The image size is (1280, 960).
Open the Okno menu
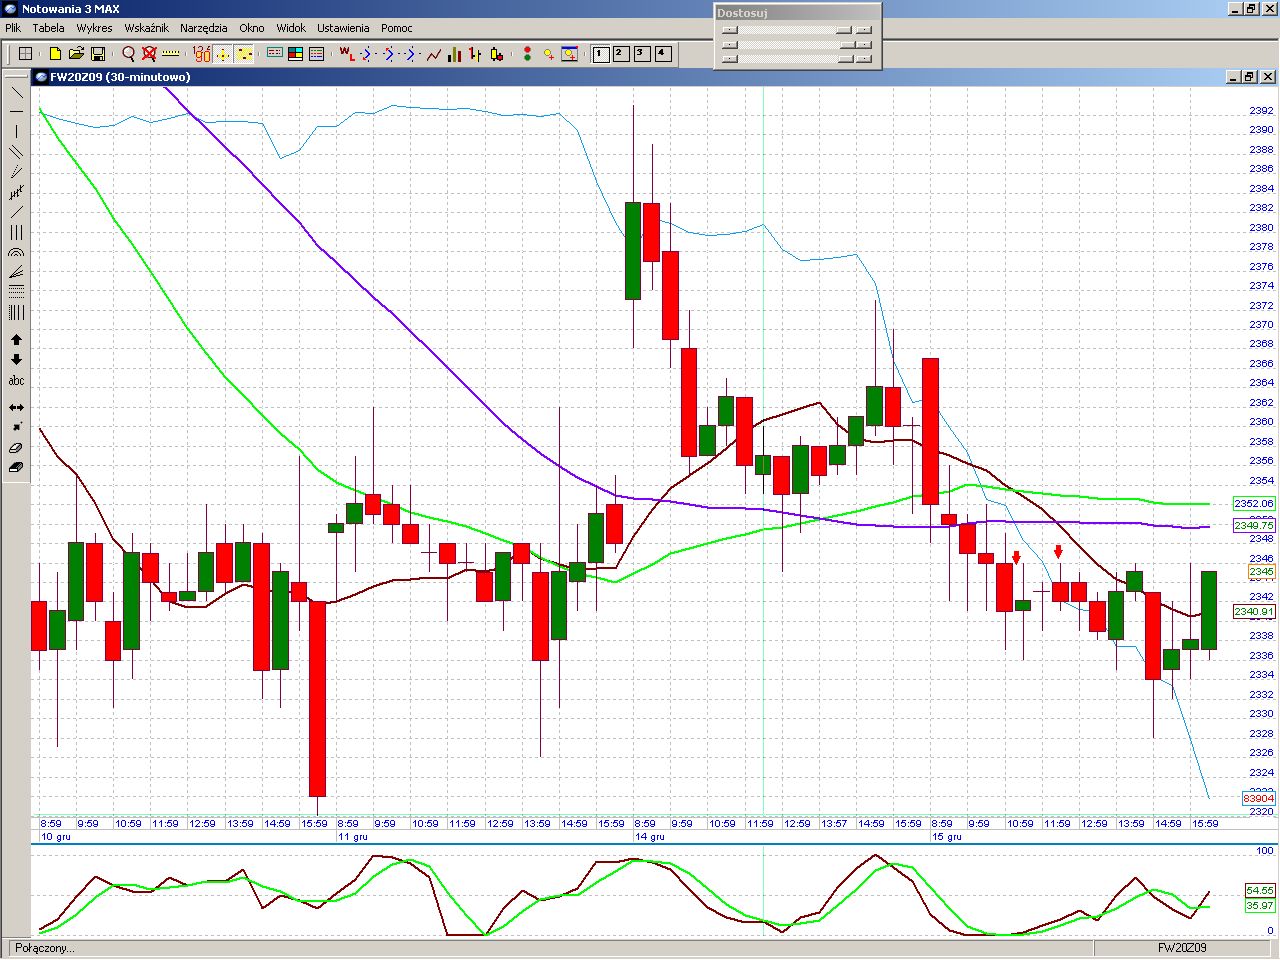tap(252, 28)
